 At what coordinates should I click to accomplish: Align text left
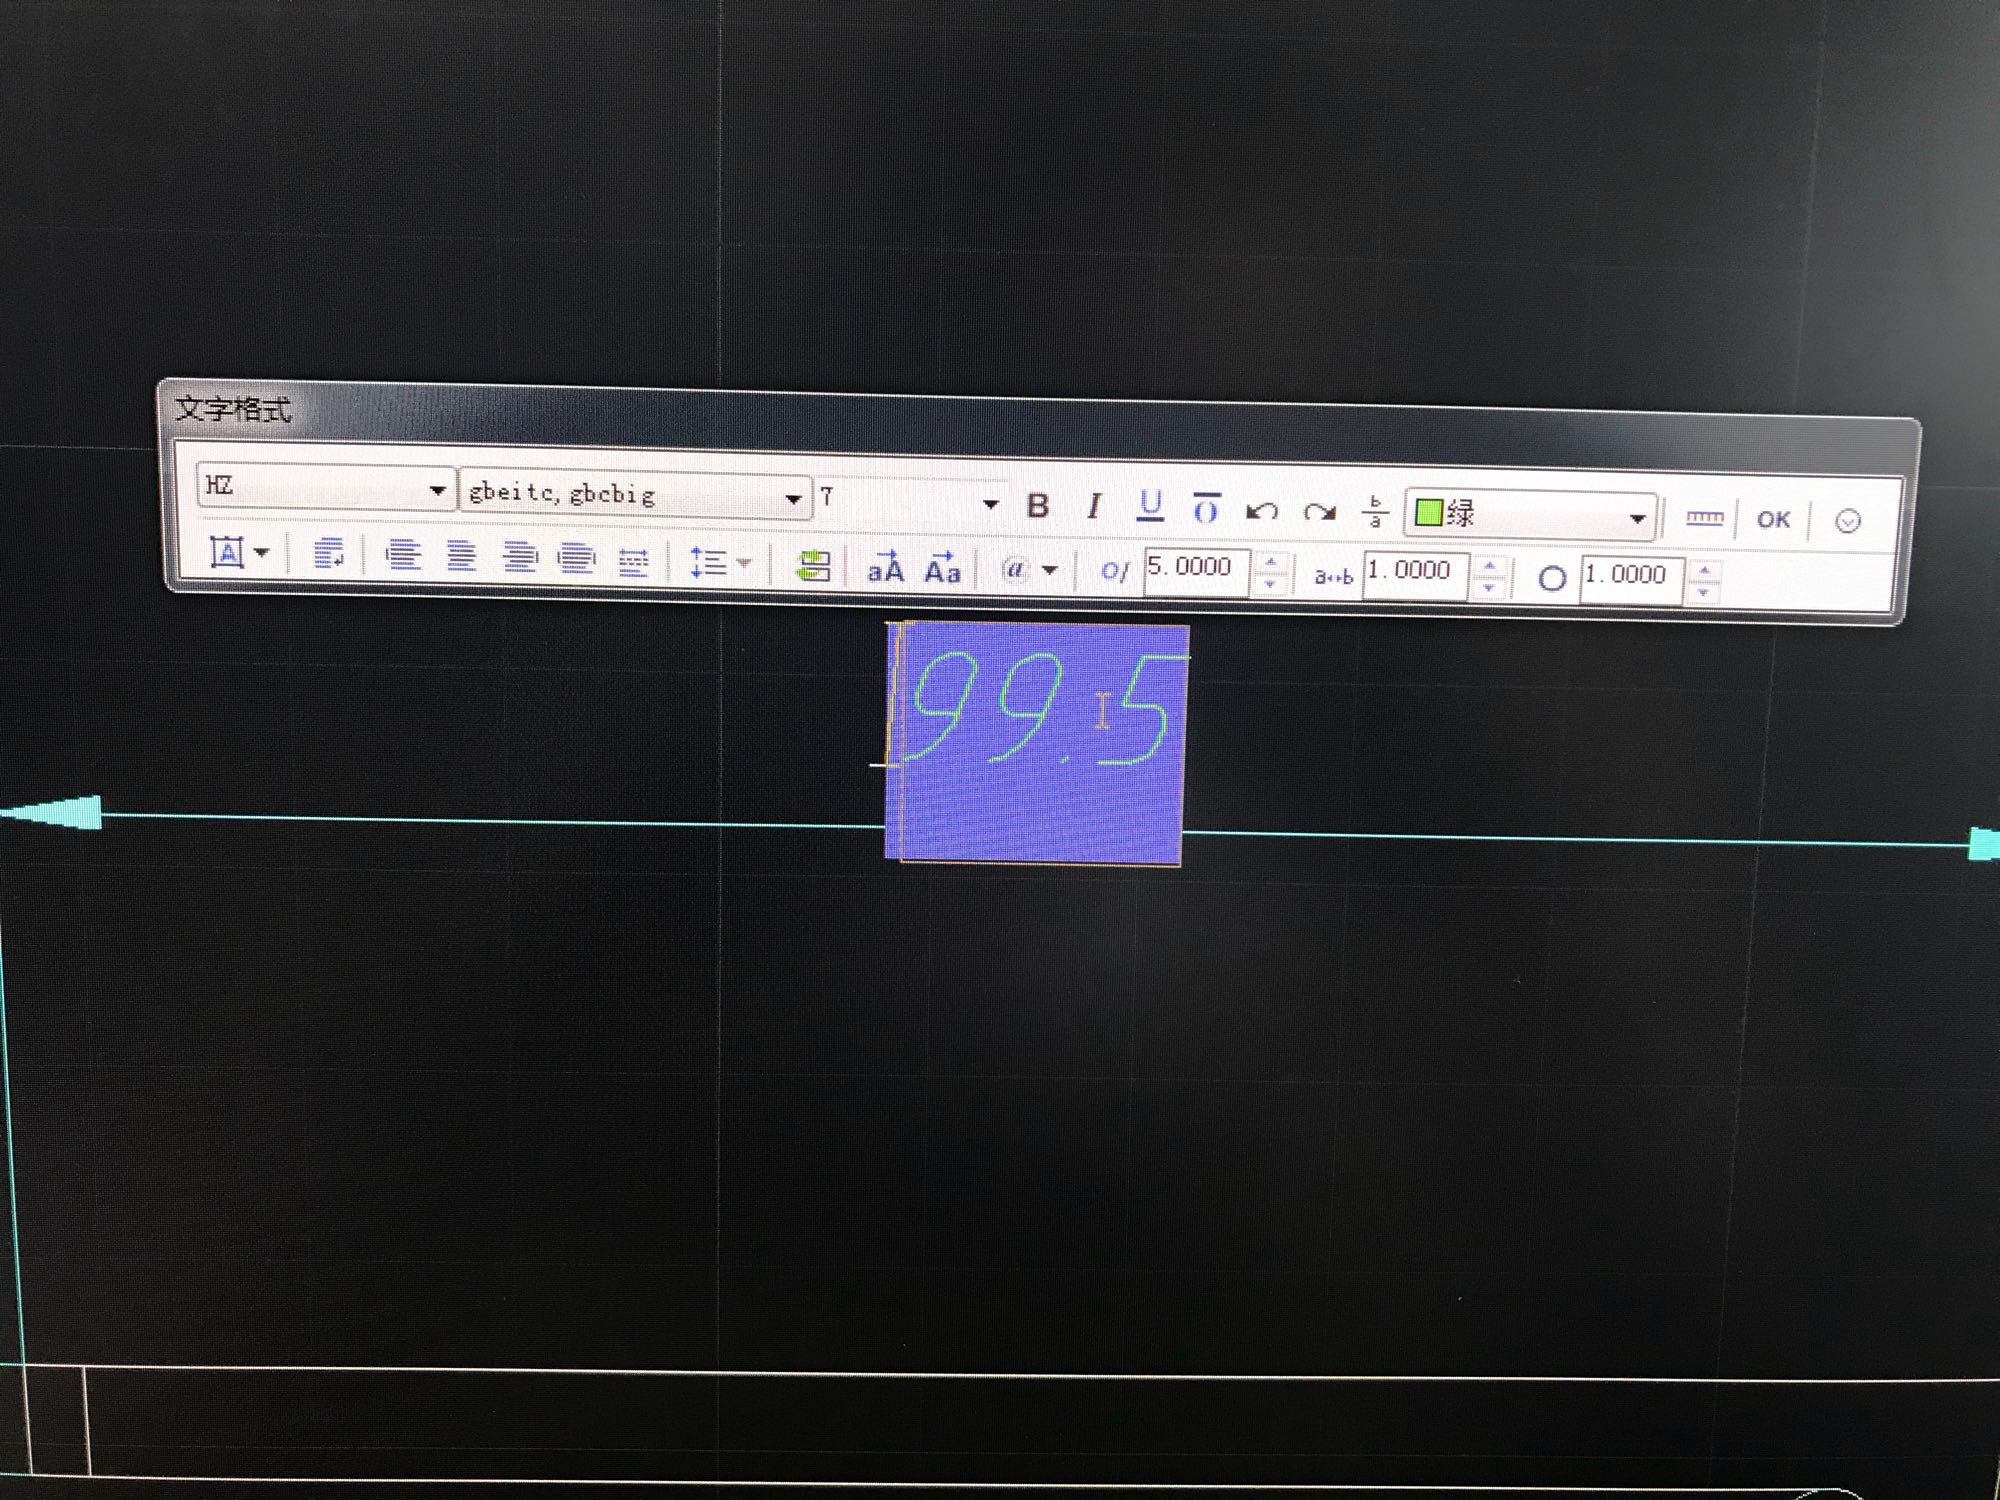pos(403,555)
